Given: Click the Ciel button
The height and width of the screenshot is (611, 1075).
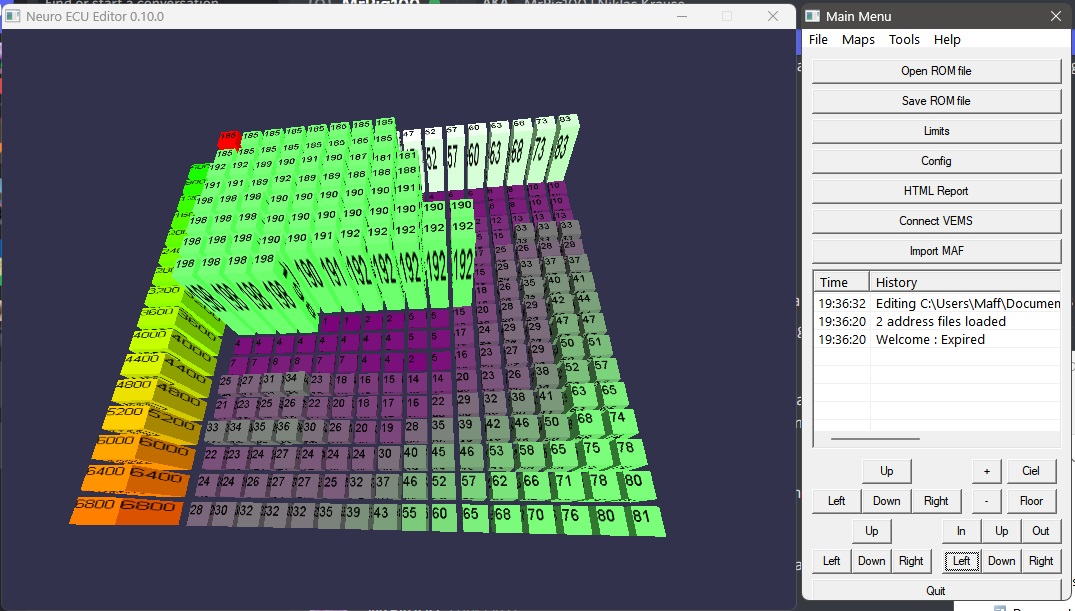Looking at the screenshot, I should [1031, 471].
